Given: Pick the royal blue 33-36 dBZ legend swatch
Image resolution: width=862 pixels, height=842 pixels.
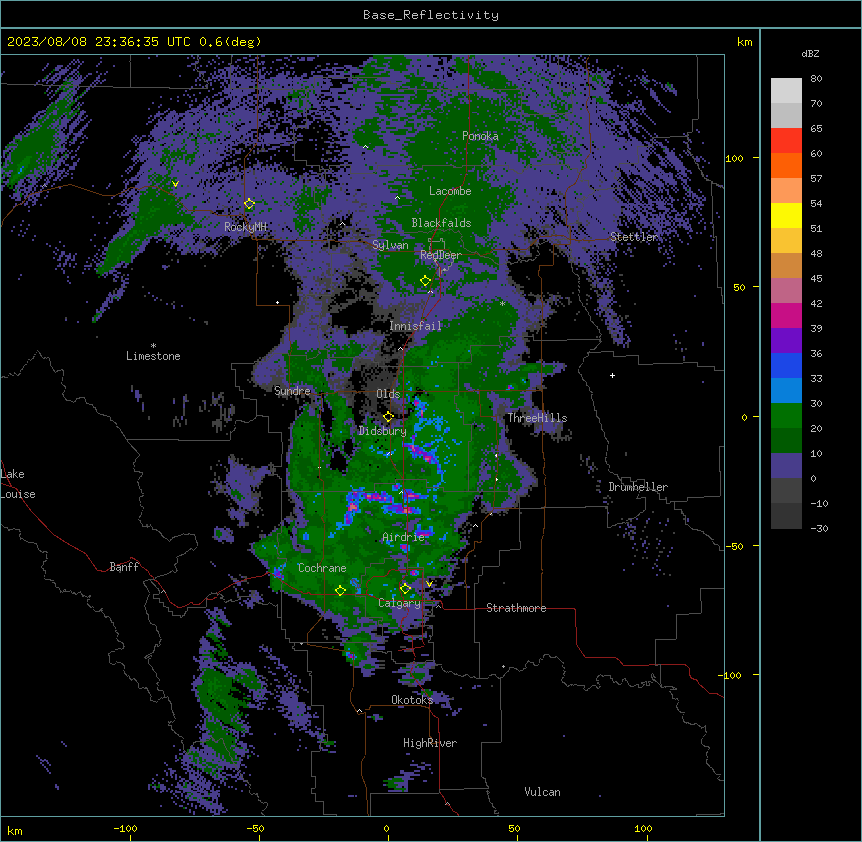Looking at the screenshot, I should click(786, 366).
